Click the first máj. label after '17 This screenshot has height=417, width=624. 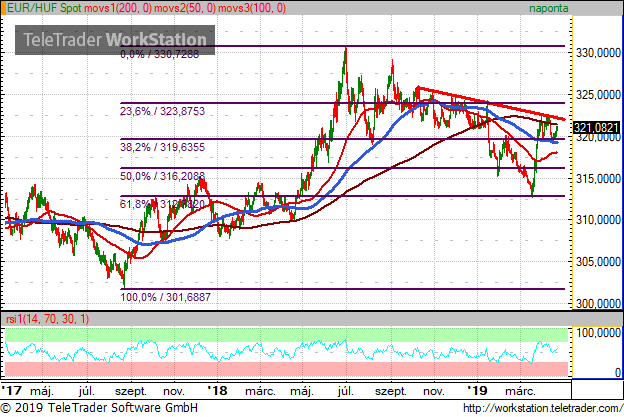point(42,391)
